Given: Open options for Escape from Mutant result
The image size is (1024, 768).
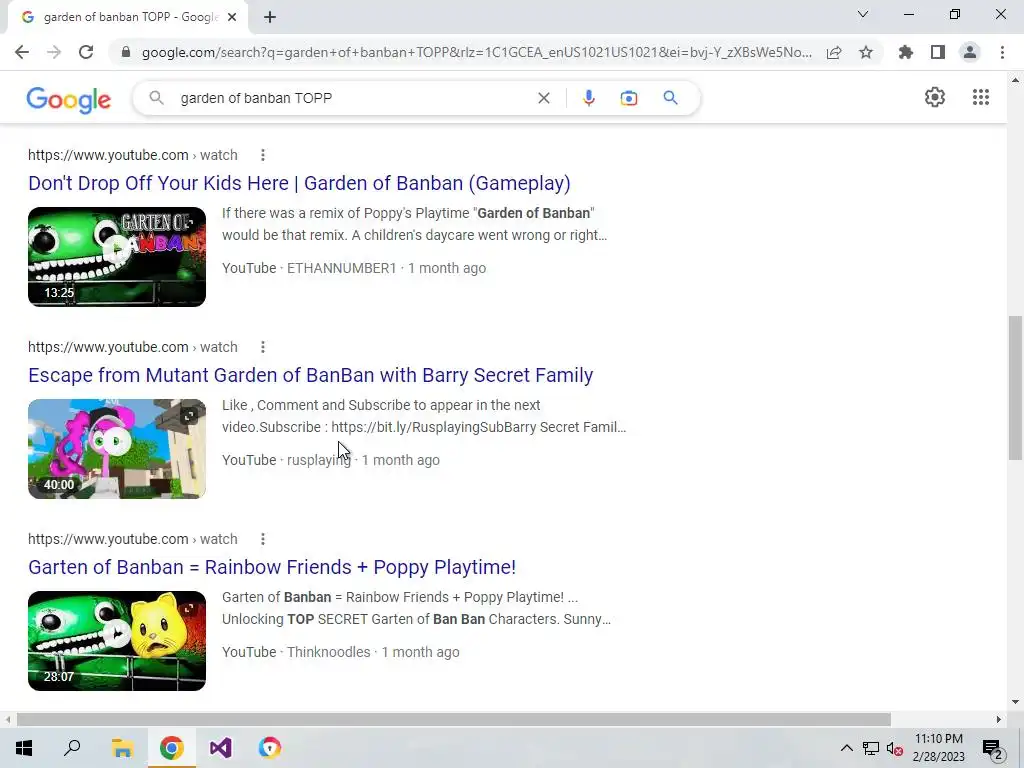Looking at the screenshot, I should click(263, 347).
